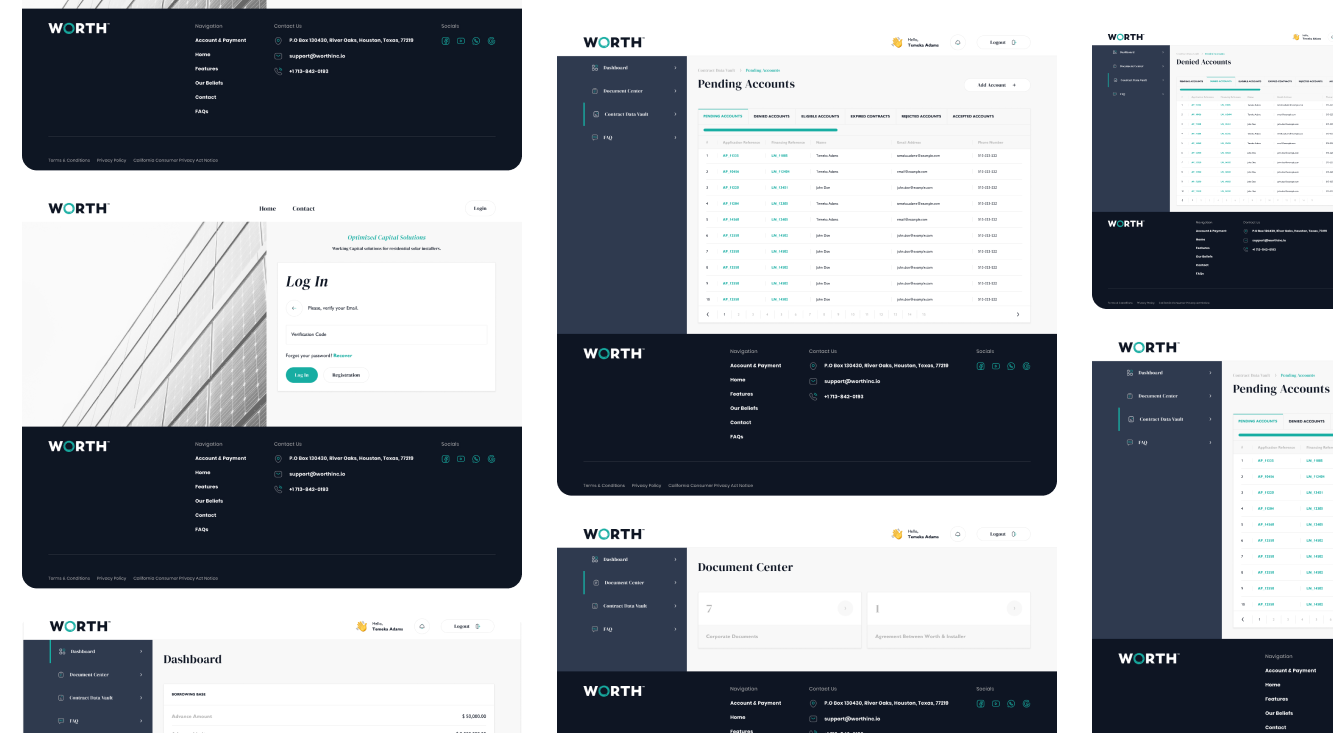Screen dimensions: 1333x733
Task: Open the notification bell on the Document Center page
Action: (x=958, y=534)
